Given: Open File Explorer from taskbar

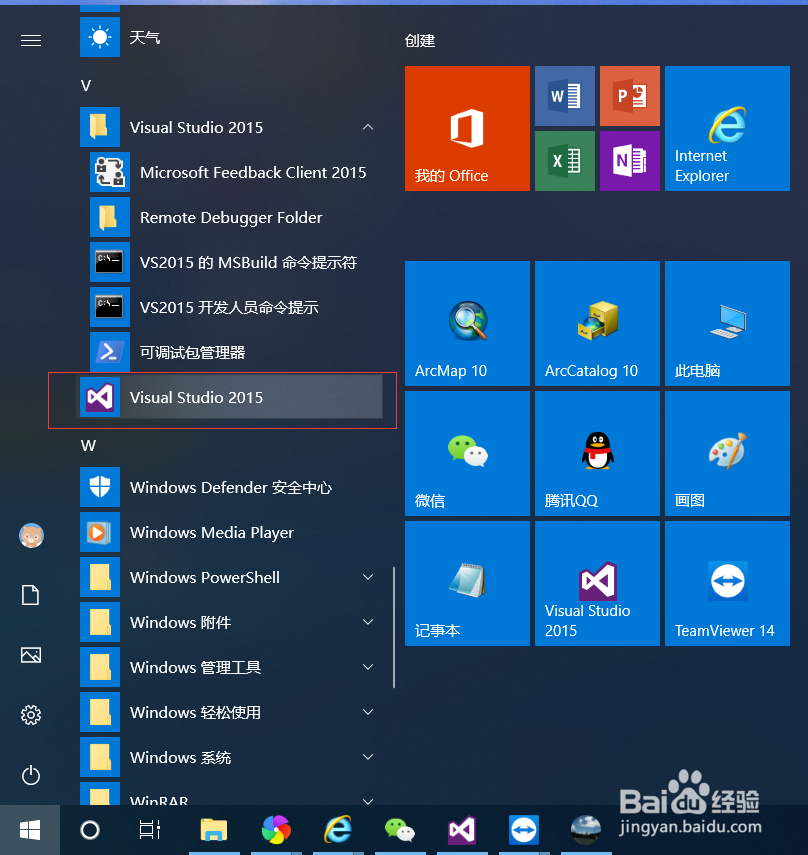Looking at the screenshot, I should 214,830.
